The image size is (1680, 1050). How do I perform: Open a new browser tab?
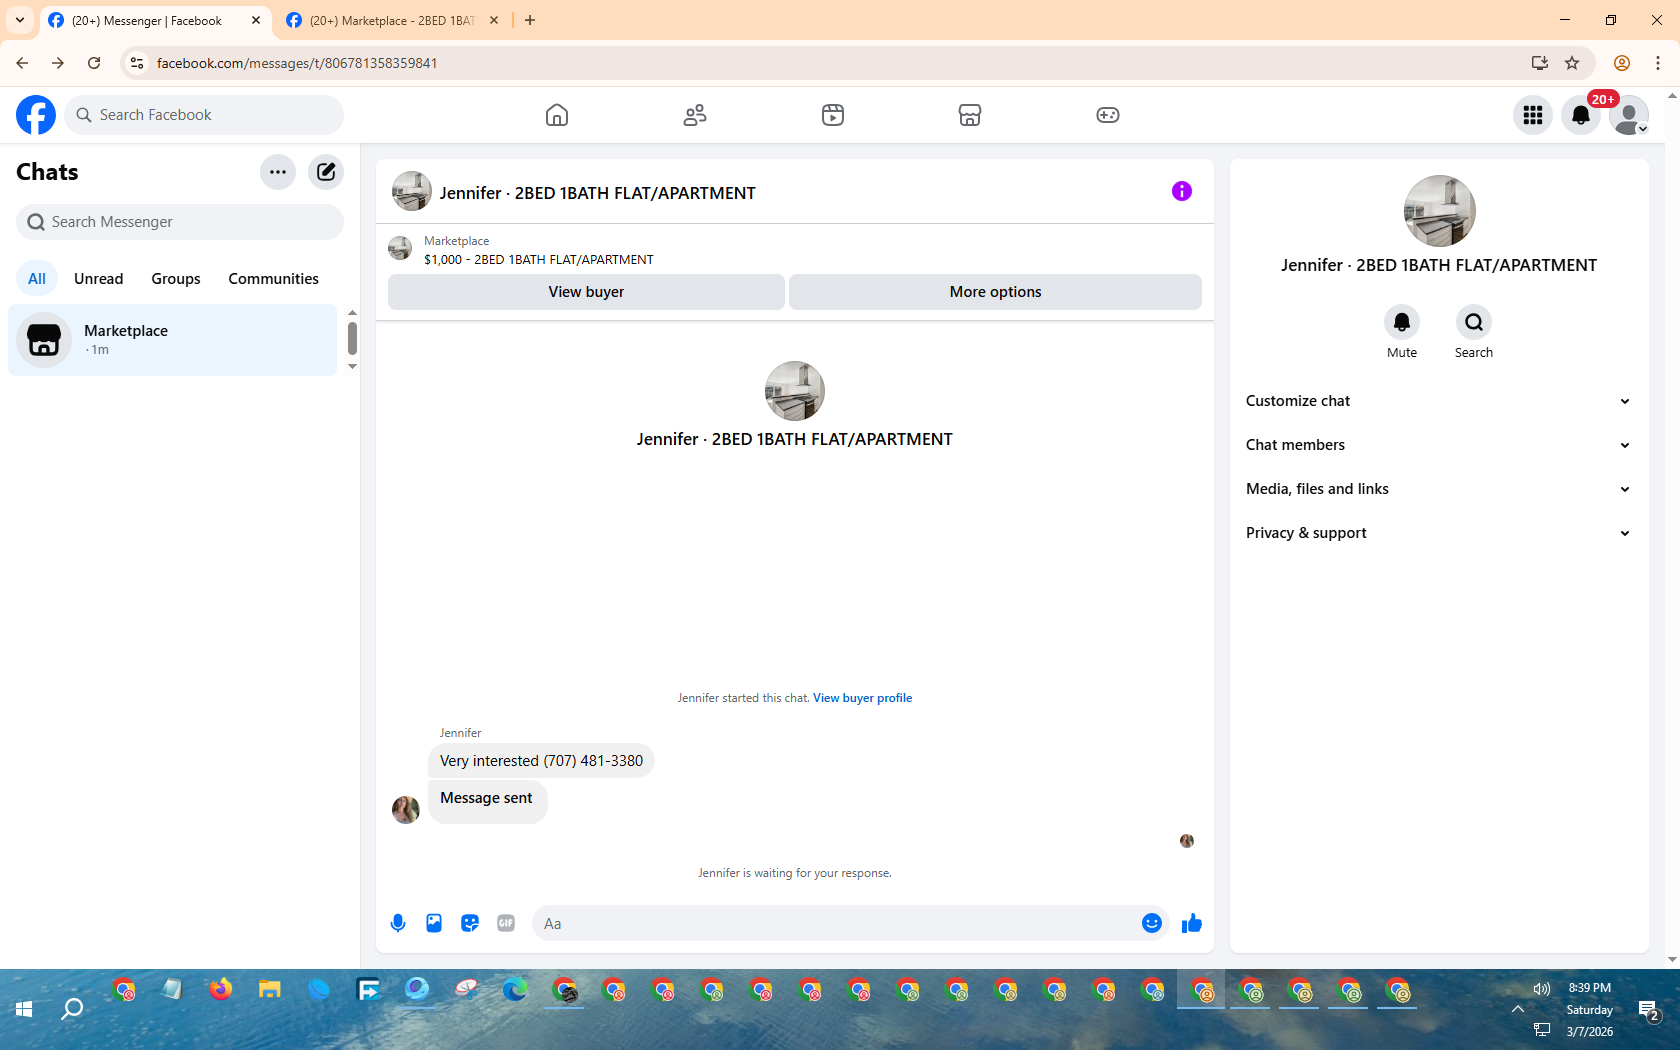[530, 20]
